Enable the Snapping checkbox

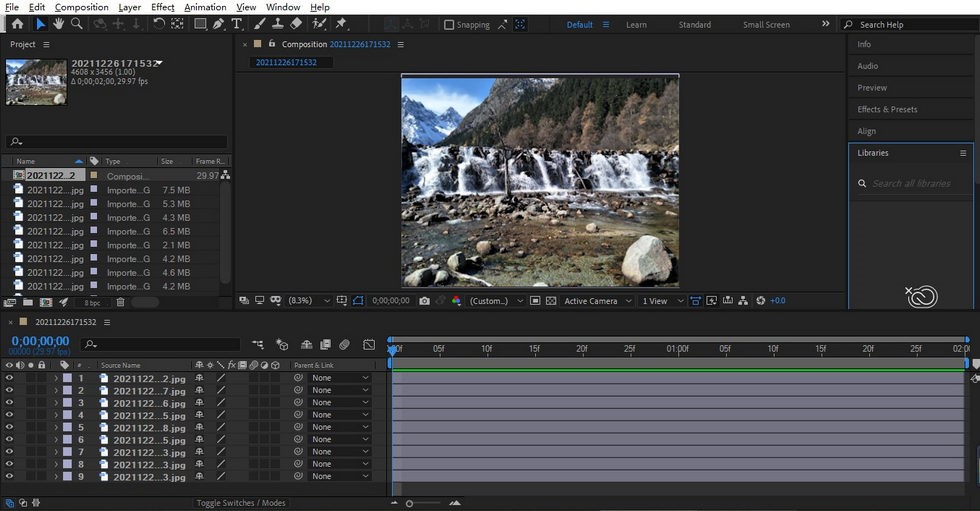pyautogui.click(x=449, y=25)
